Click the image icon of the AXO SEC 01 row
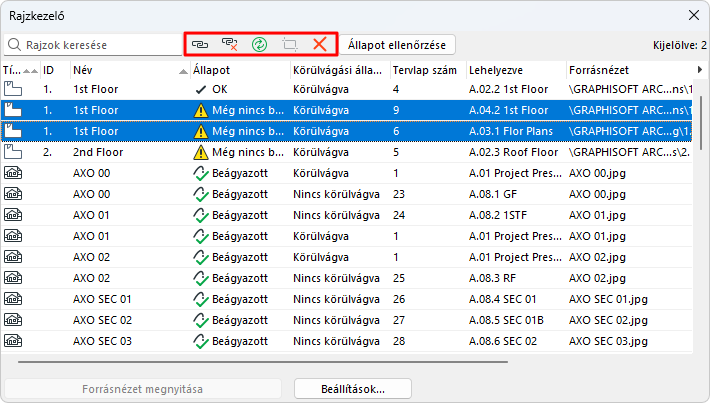The width and height of the screenshot is (710, 403). tap(13, 299)
